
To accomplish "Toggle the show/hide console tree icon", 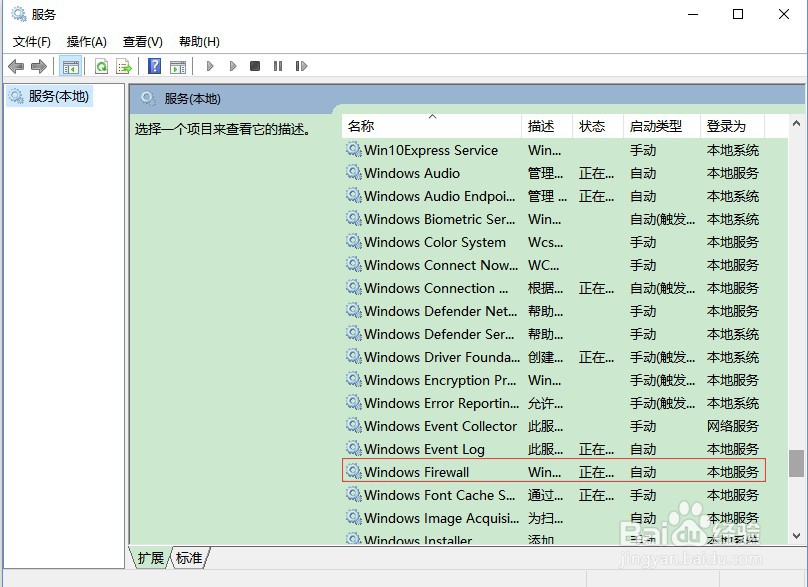I will 71,66.
